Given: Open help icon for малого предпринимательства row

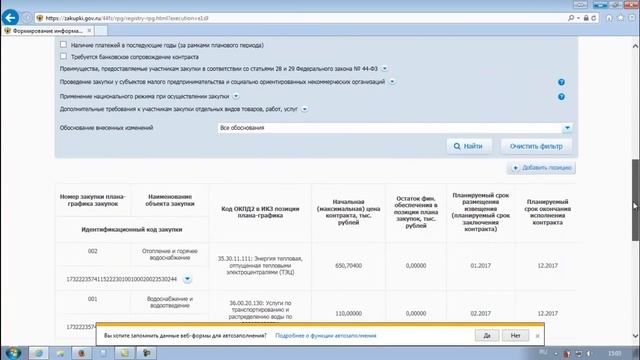Looking at the screenshot, I should [x=561, y=82].
